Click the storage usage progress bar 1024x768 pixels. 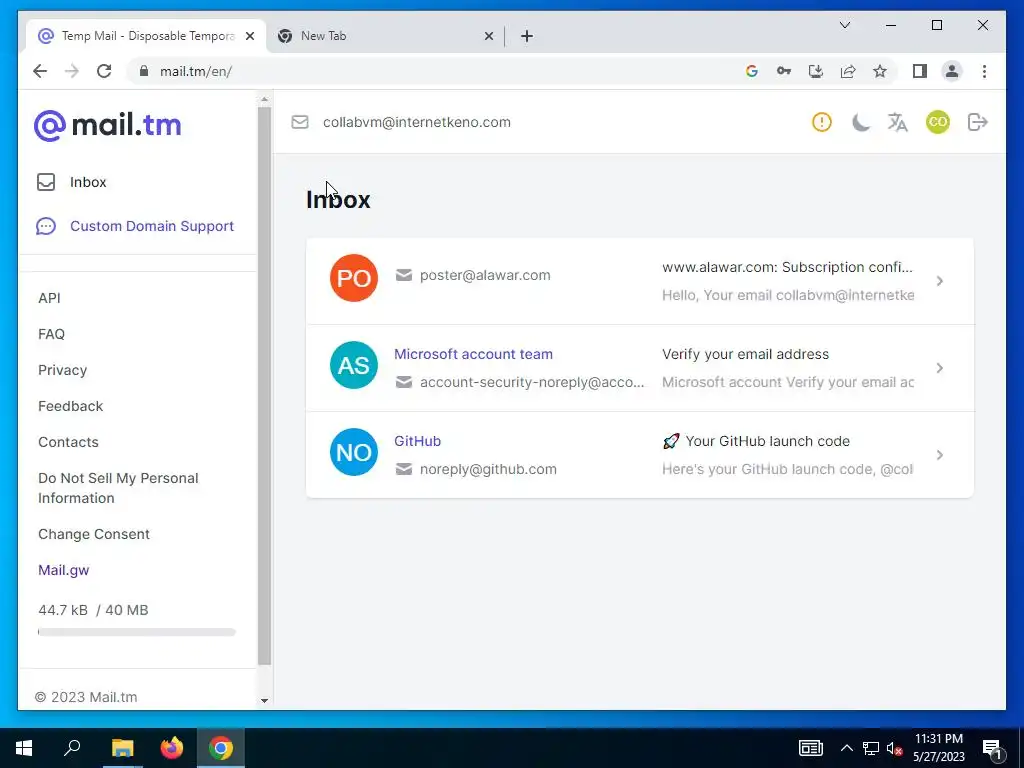coord(136,632)
